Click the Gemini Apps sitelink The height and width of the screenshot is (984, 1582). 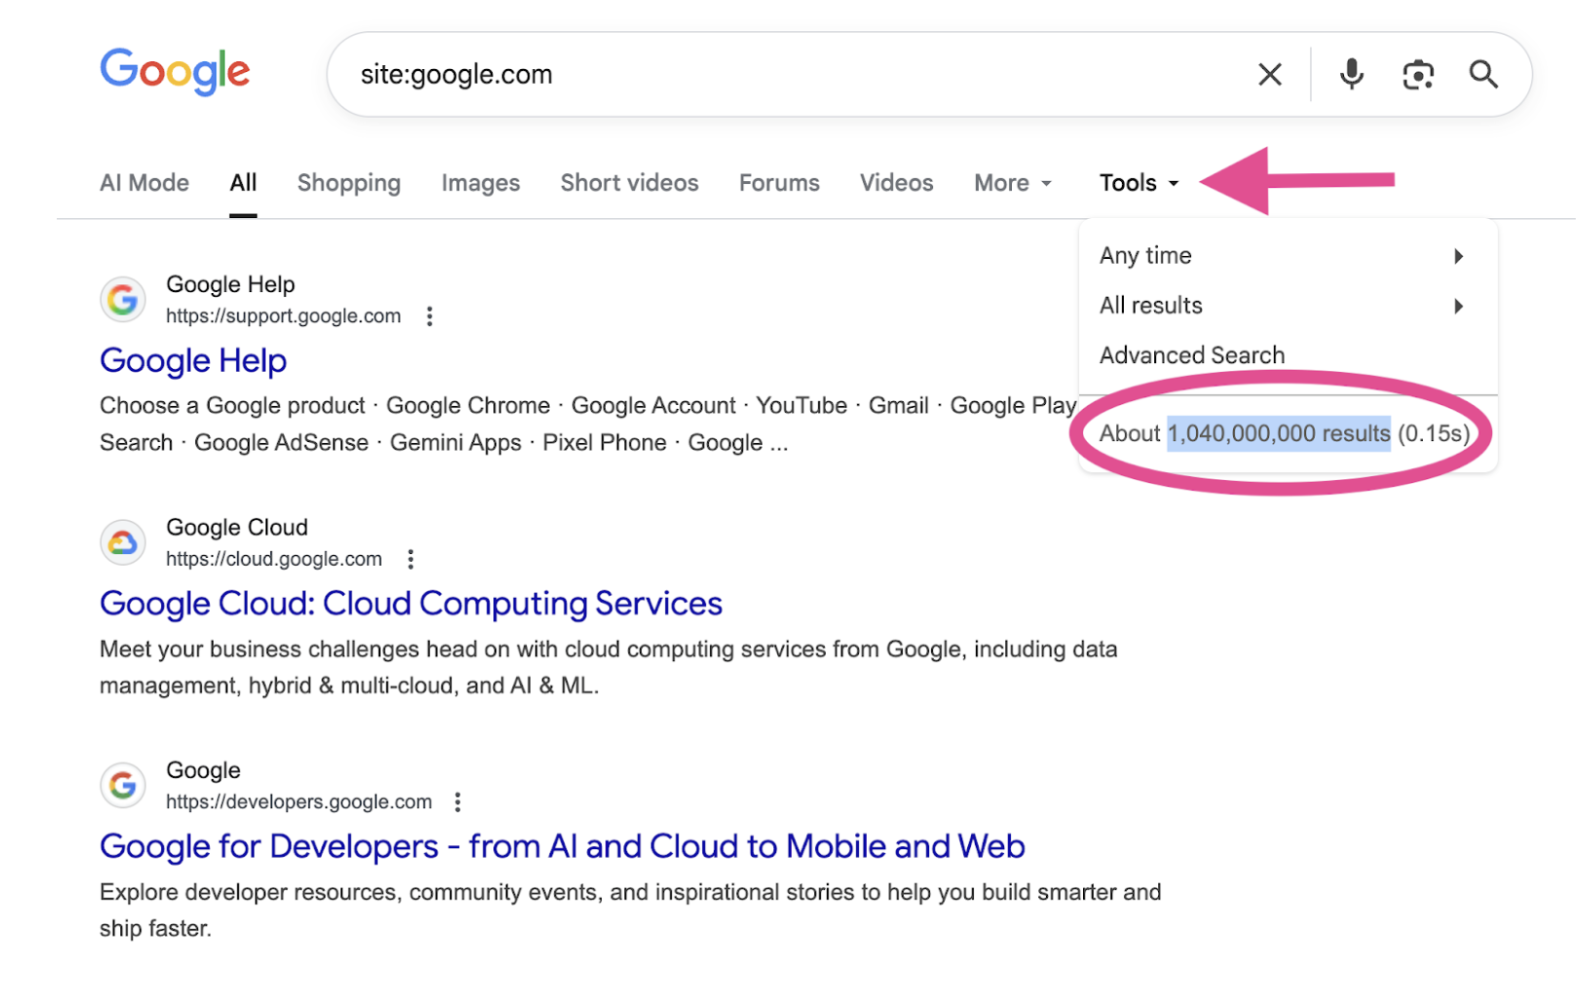[x=456, y=443]
